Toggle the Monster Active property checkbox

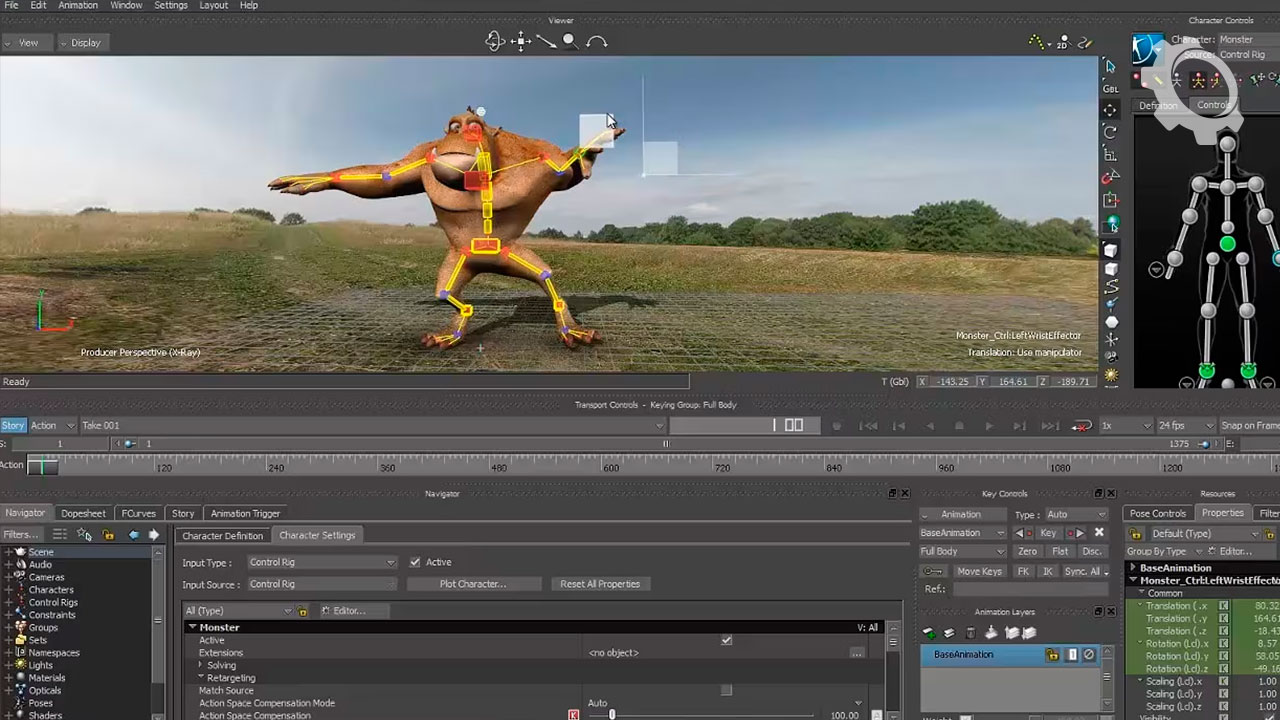[726, 640]
